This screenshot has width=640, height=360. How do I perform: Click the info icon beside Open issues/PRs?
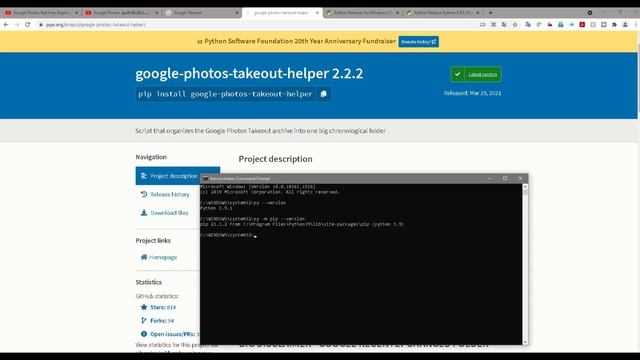point(144,334)
